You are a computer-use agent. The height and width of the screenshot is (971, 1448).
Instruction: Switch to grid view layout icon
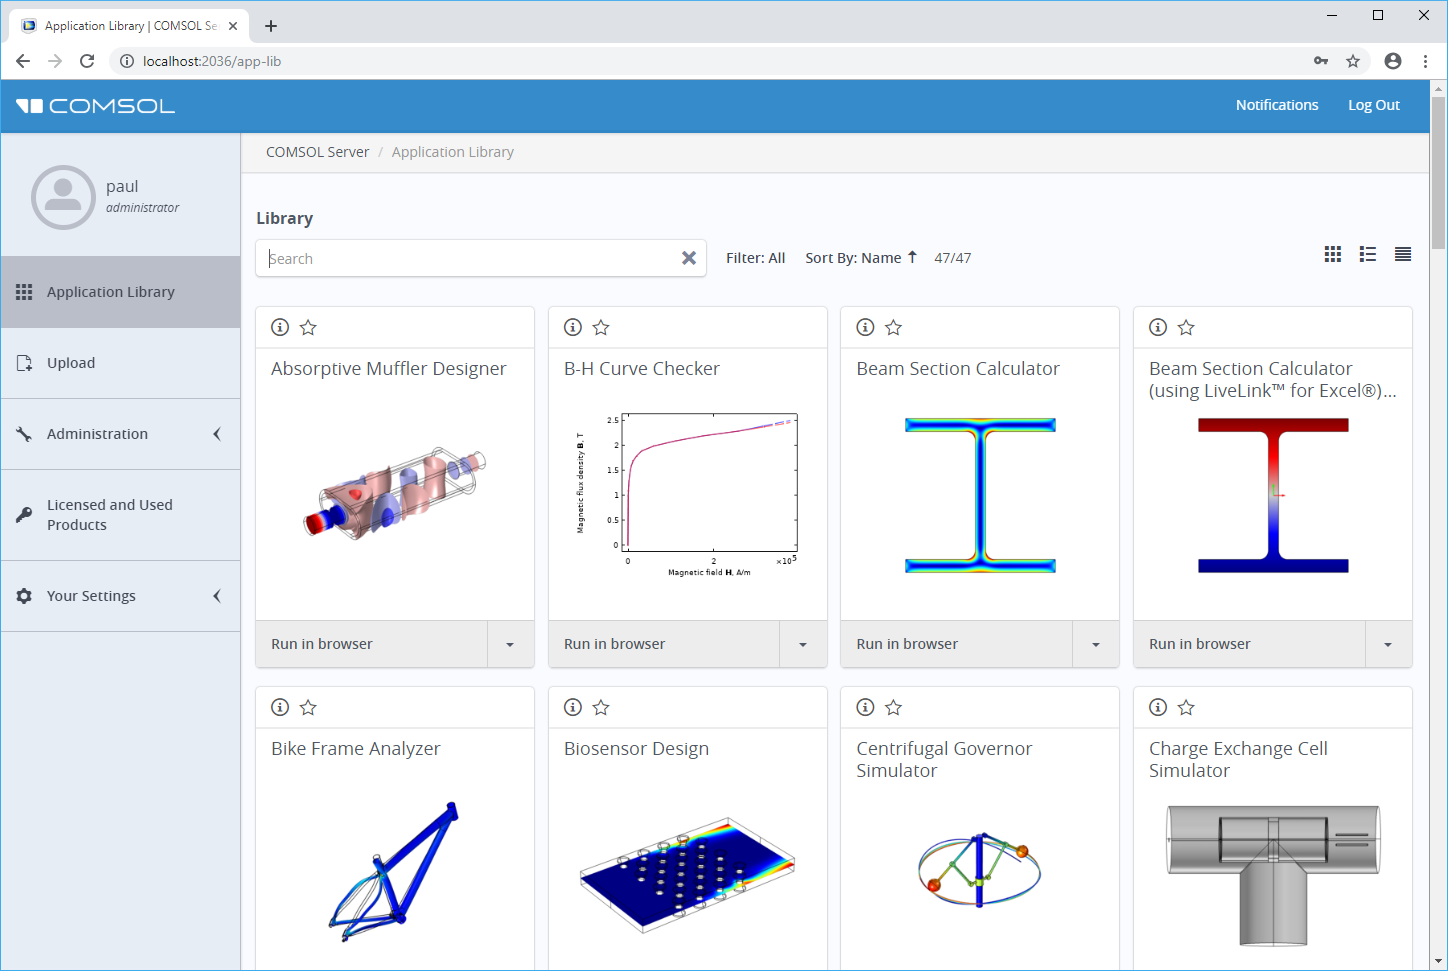point(1332,255)
